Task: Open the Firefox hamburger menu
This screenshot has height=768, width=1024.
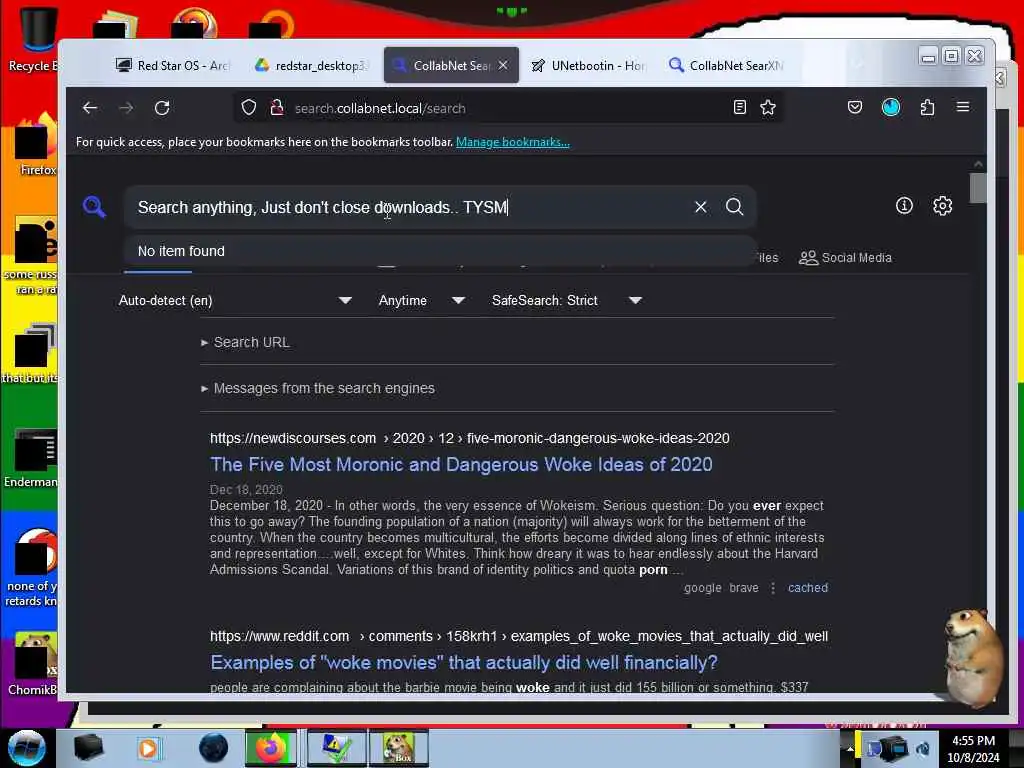Action: pos(963,107)
